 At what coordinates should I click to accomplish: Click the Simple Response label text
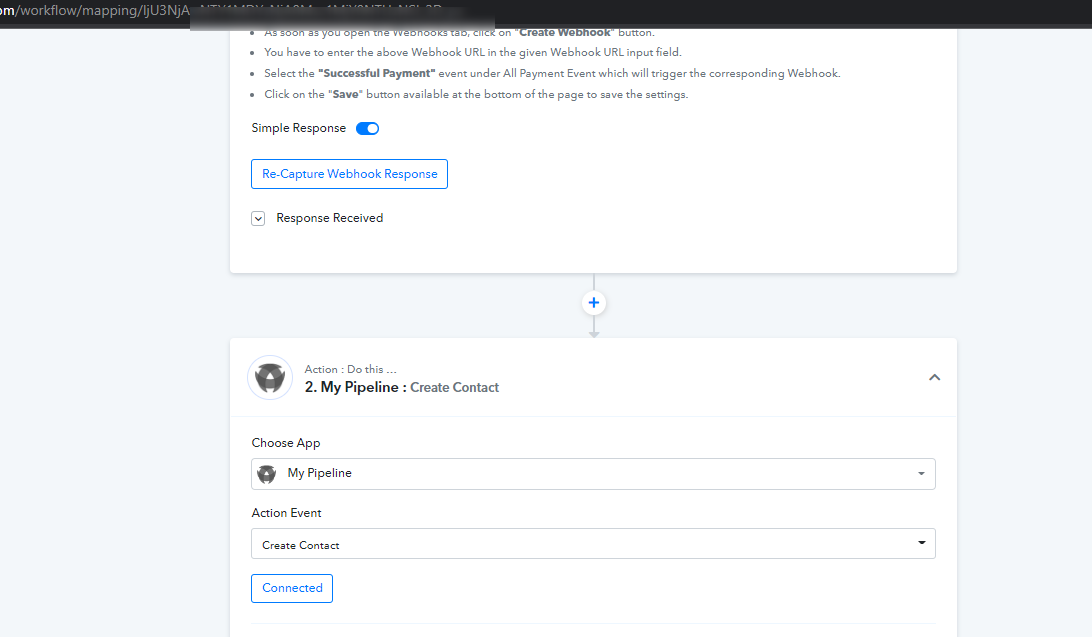299,128
